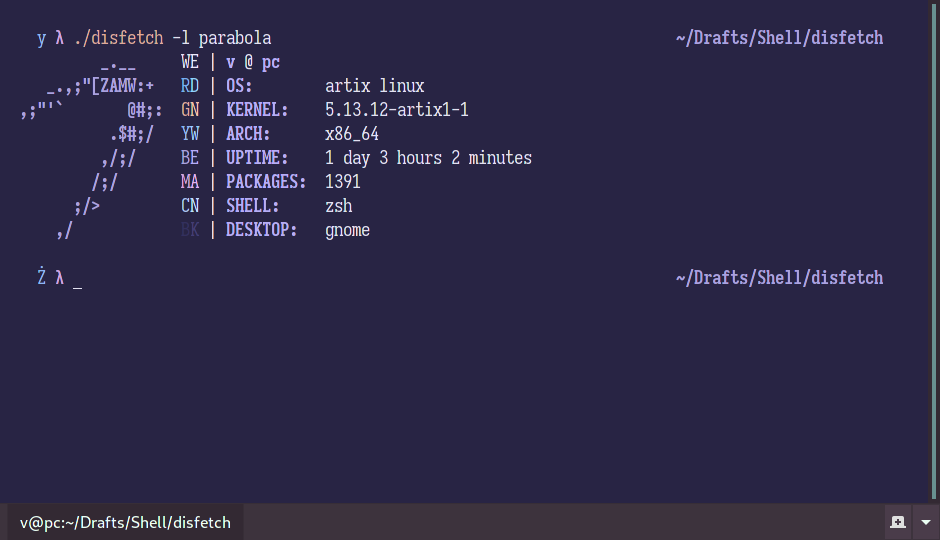The width and height of the screenshot is (940, 540).
Task: Click the 'UPTIME:' label
Action: coord(257,158)
